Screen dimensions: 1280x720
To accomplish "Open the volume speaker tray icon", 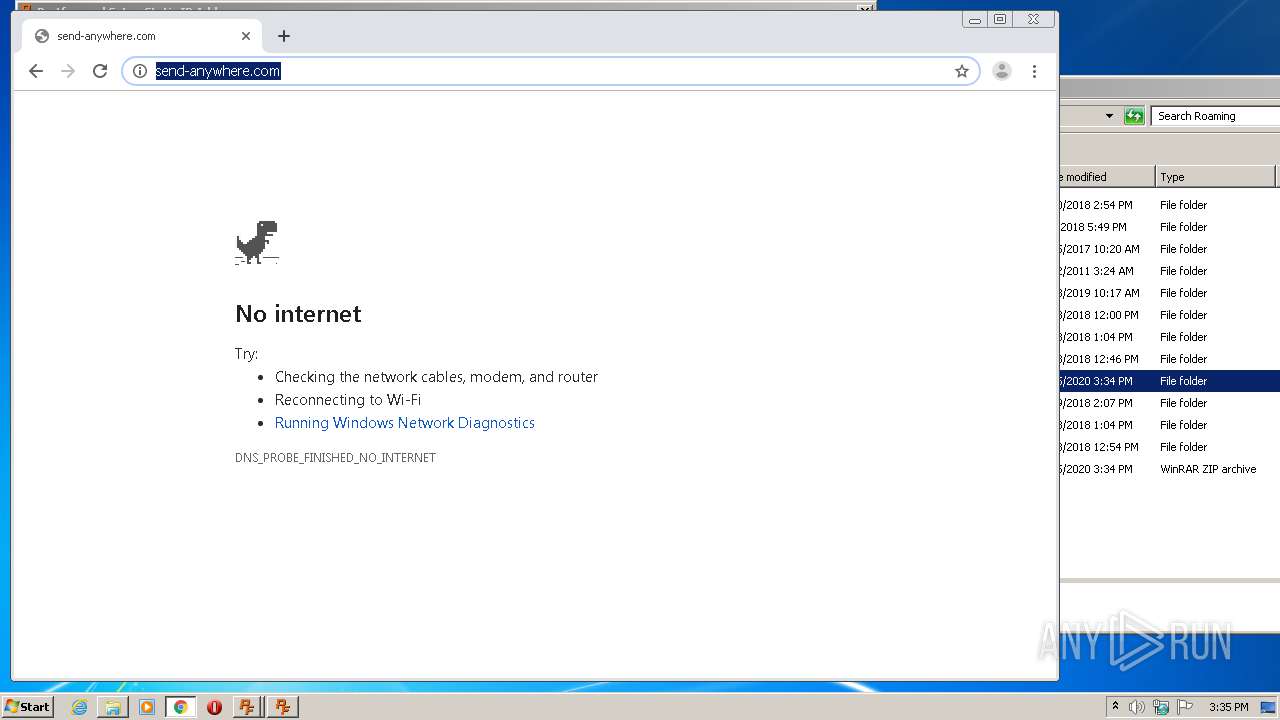I will click(1137, 707).
